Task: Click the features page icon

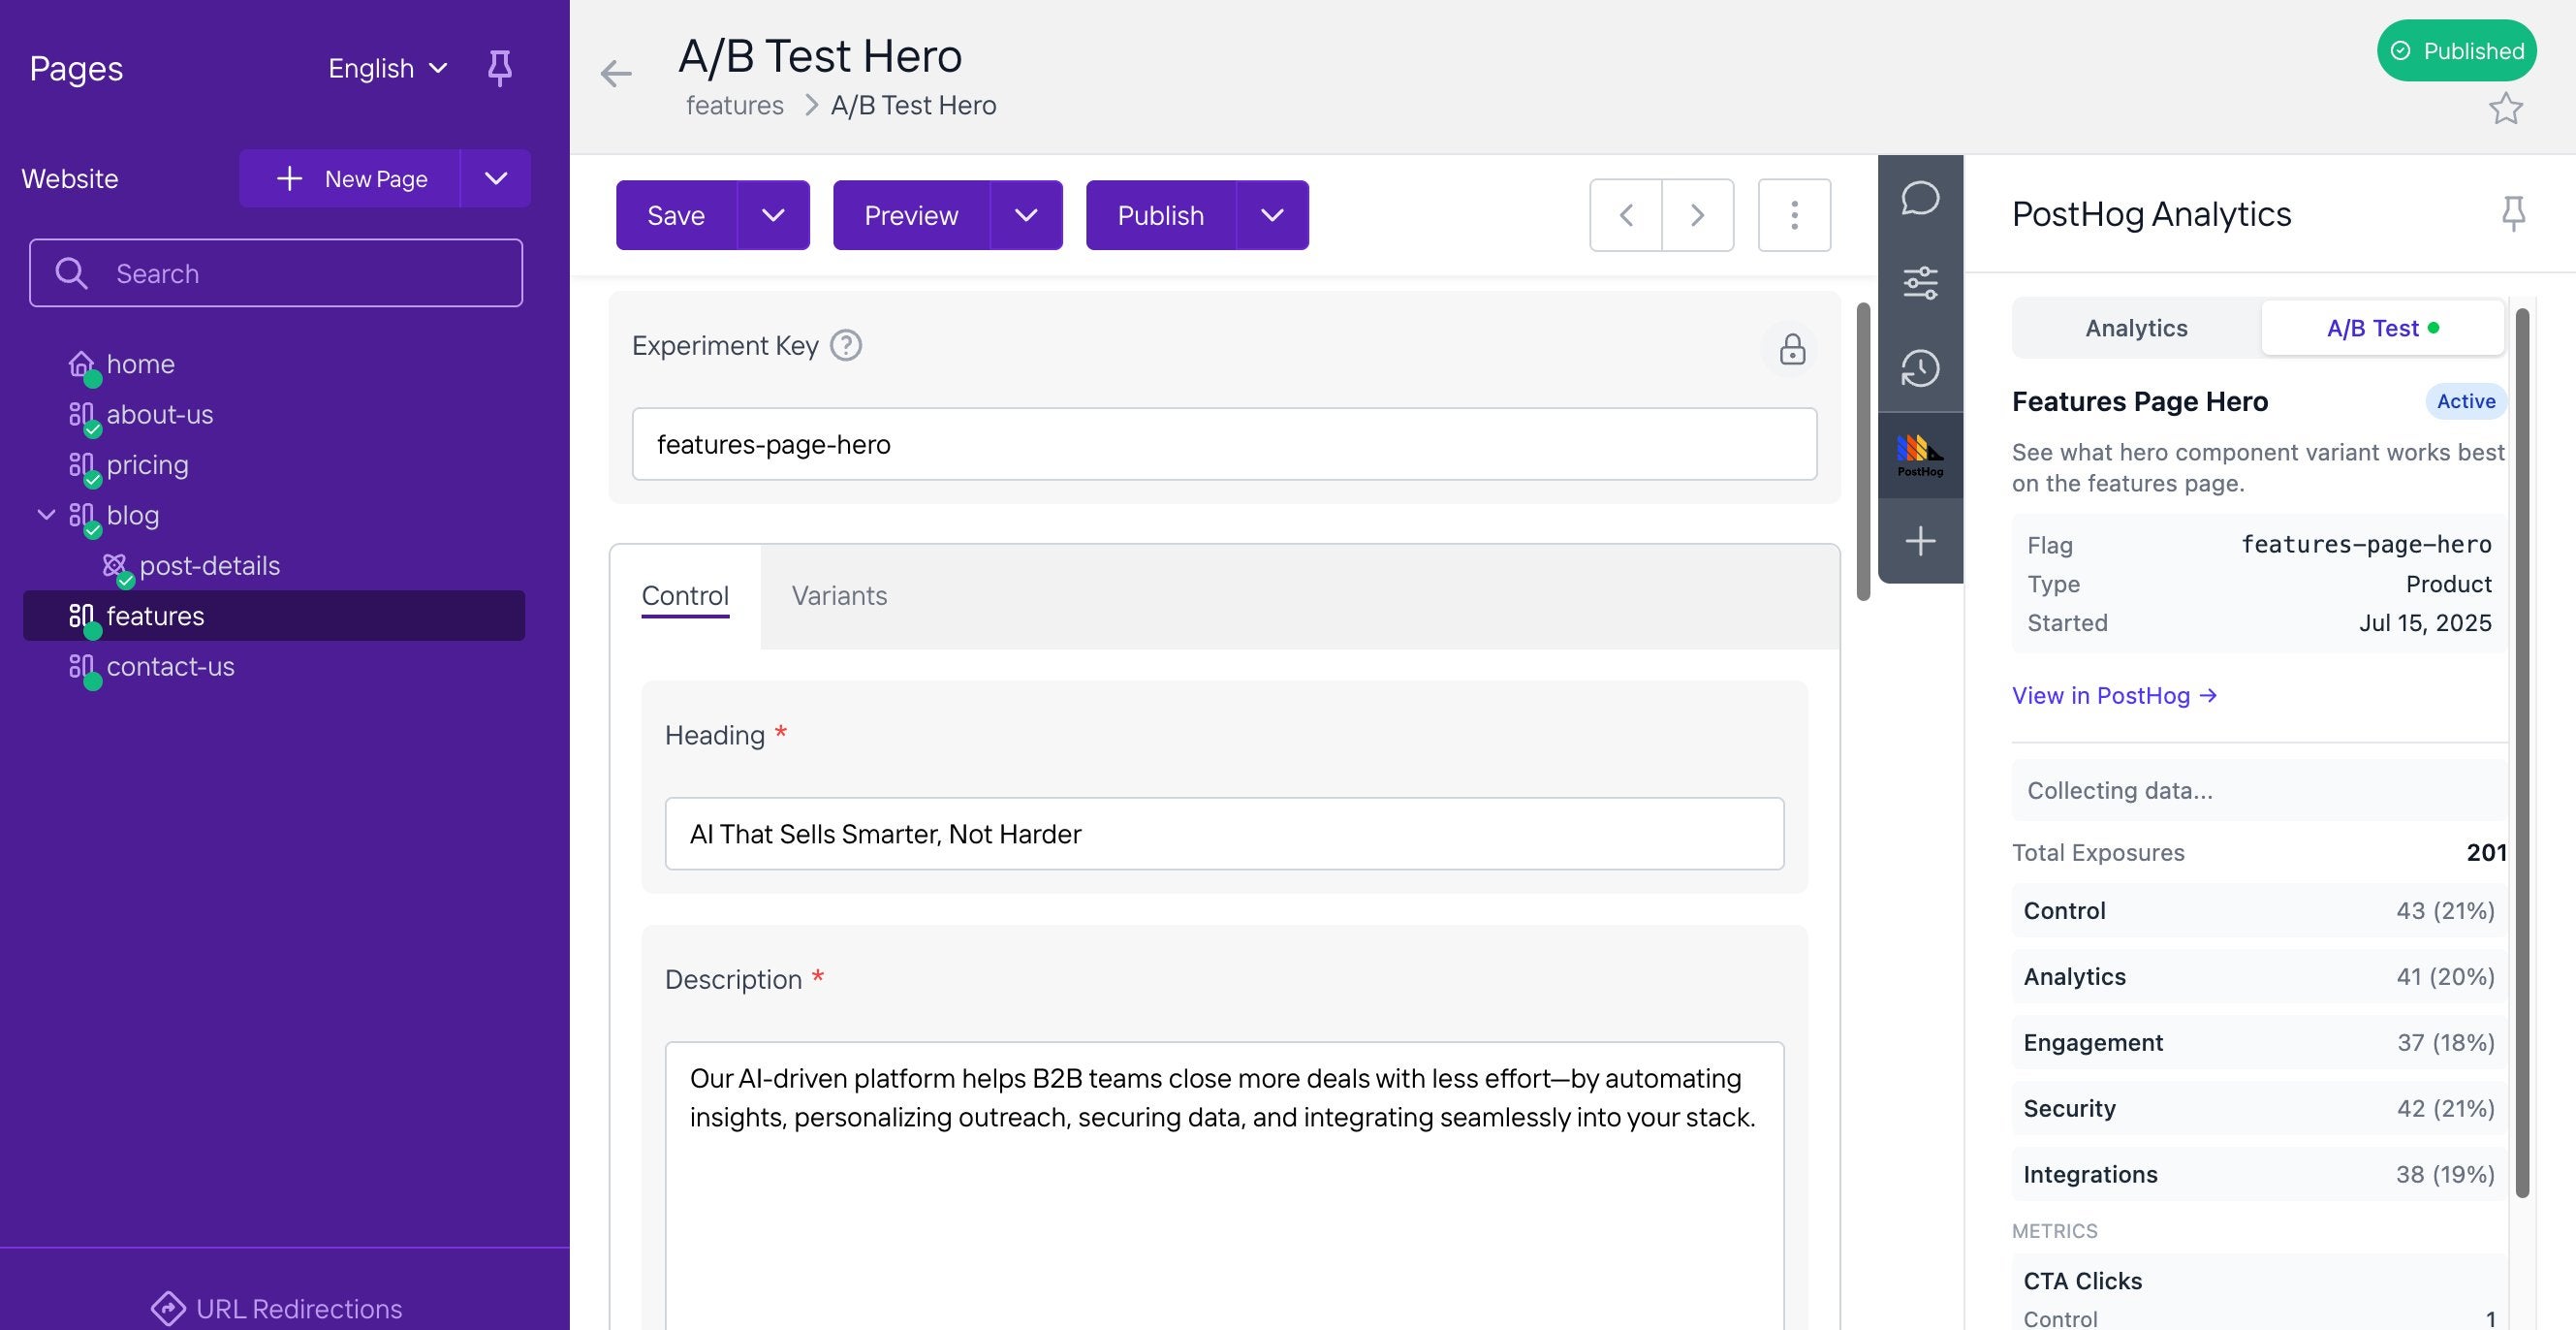Action: 82,616
